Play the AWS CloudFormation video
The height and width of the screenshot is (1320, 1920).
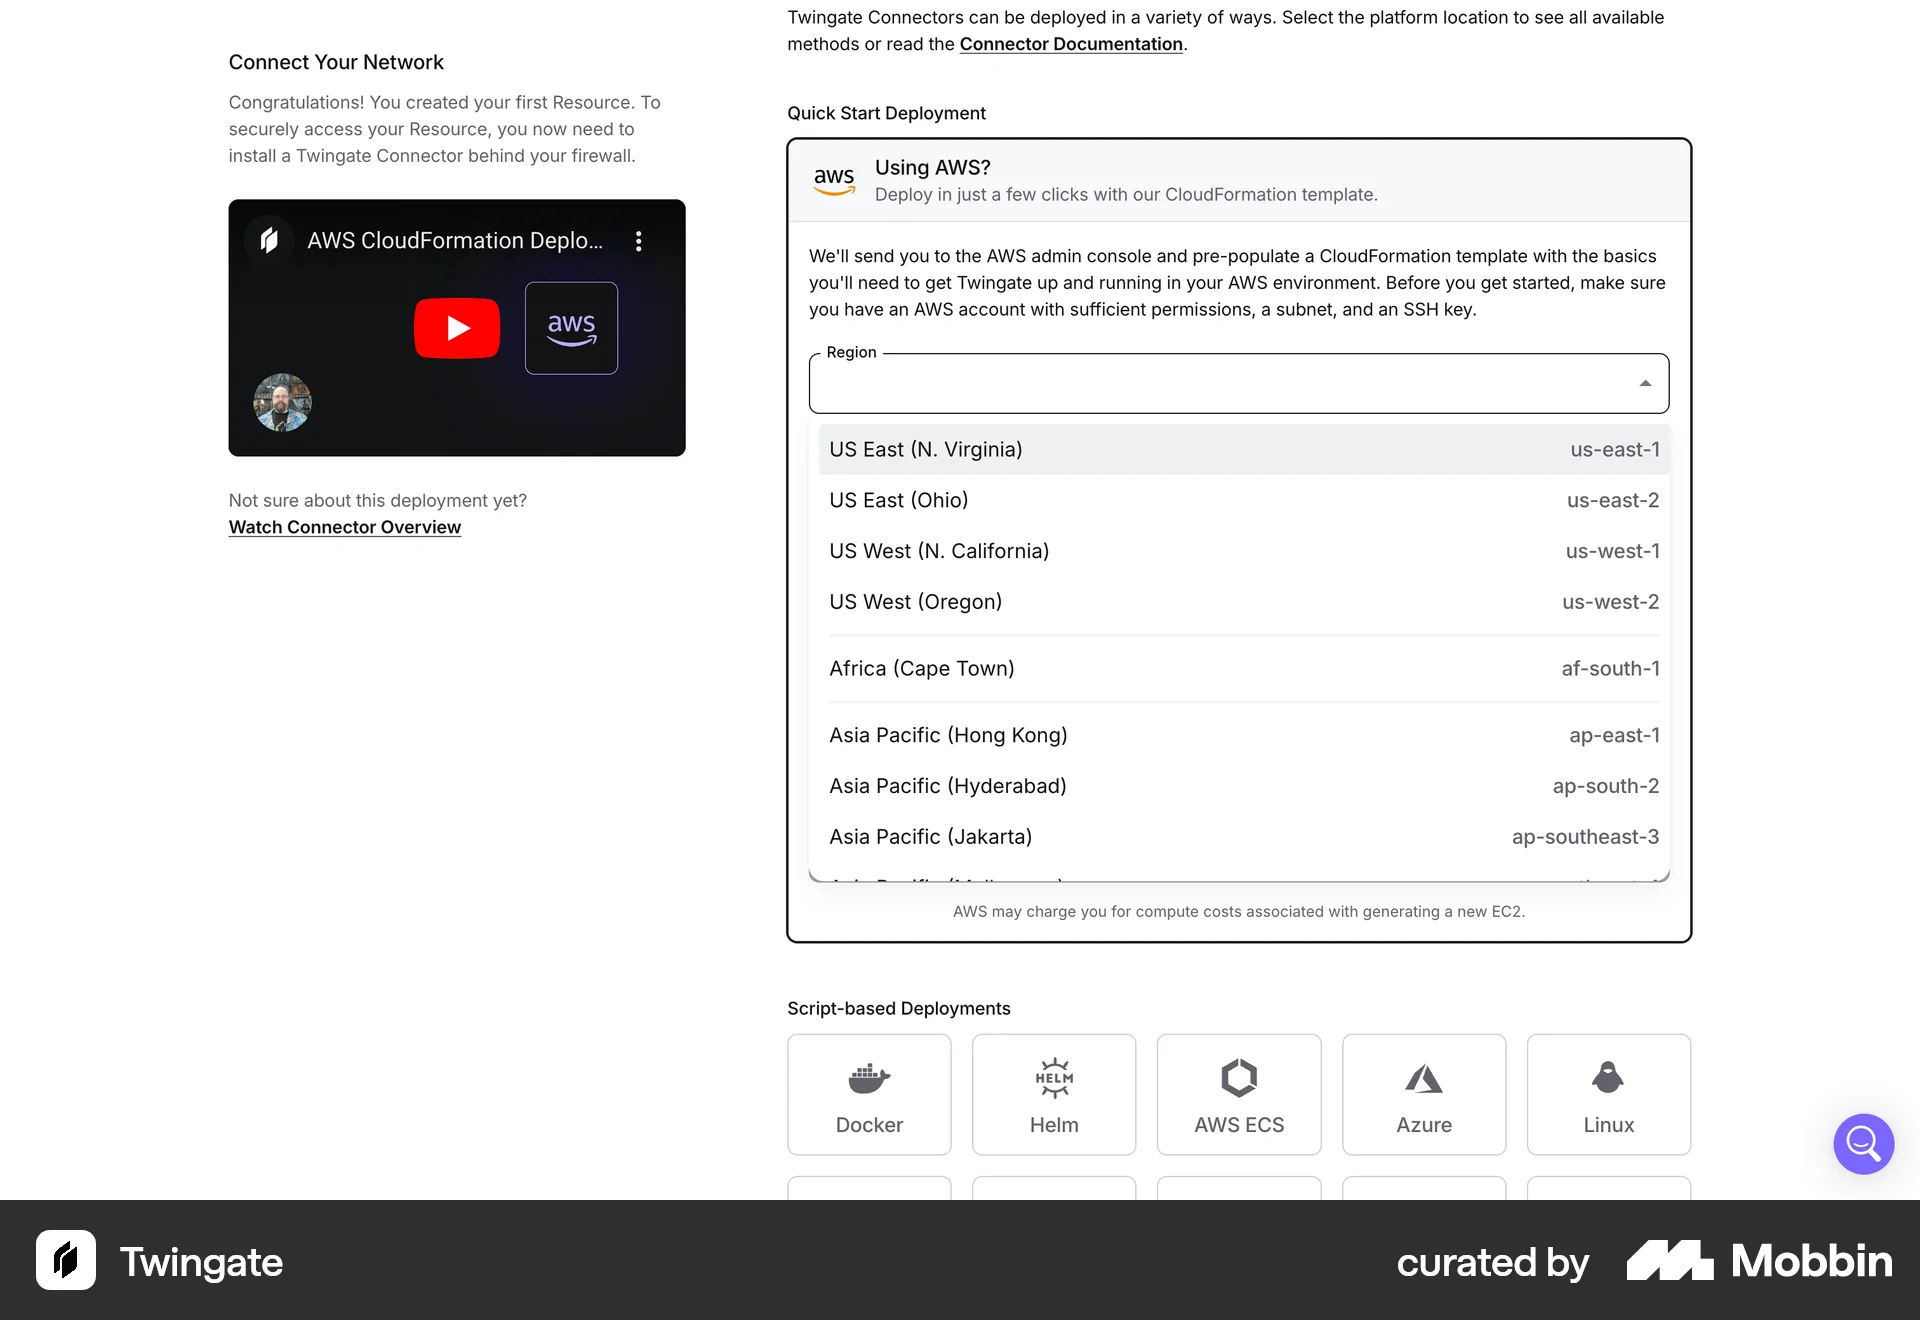coord(456,327)
